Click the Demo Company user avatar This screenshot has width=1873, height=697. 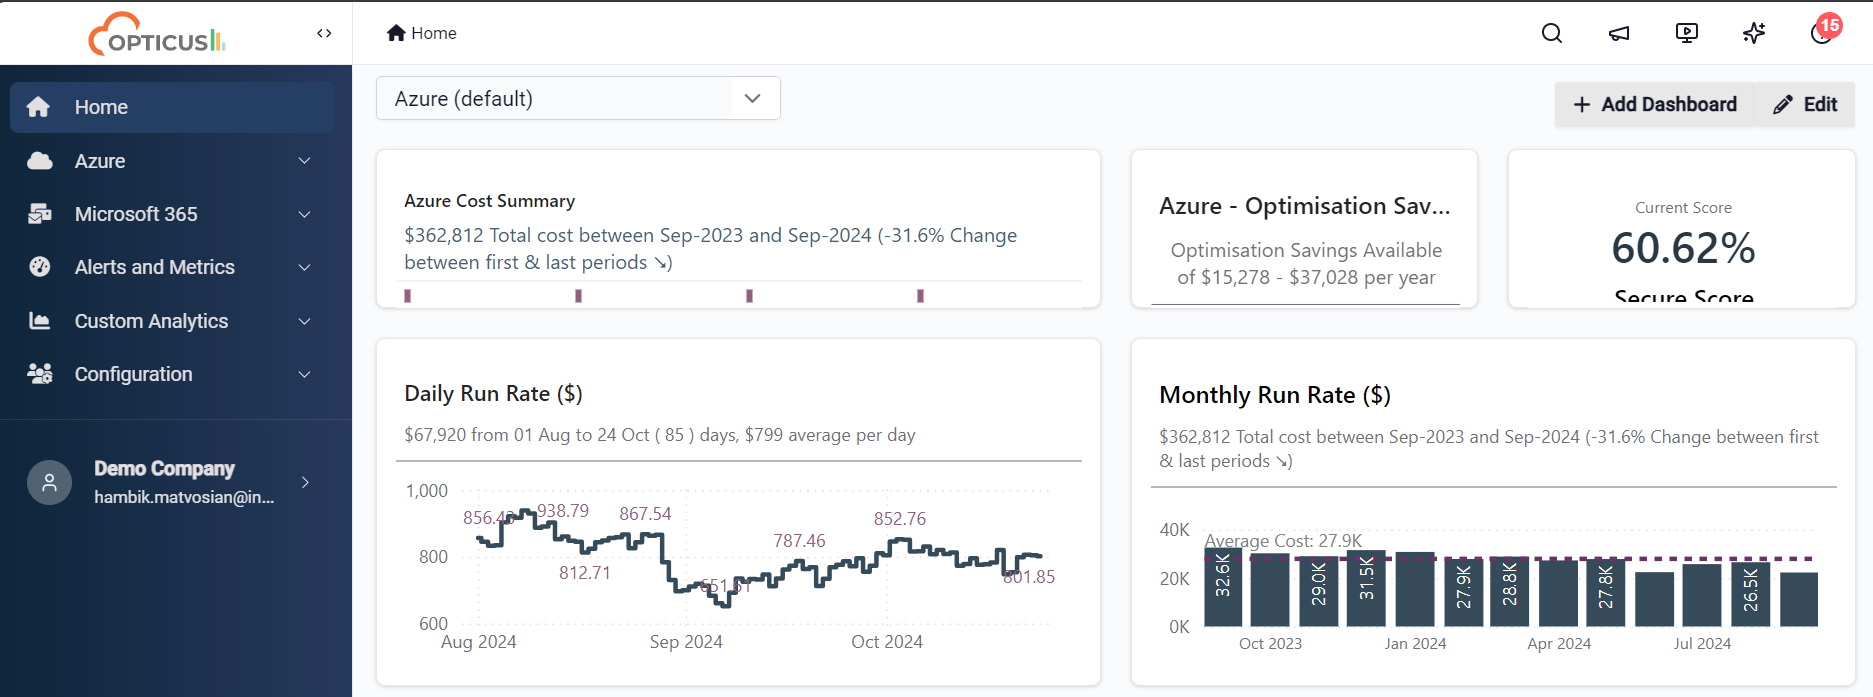pyautogui.click(x=49, y=482)
